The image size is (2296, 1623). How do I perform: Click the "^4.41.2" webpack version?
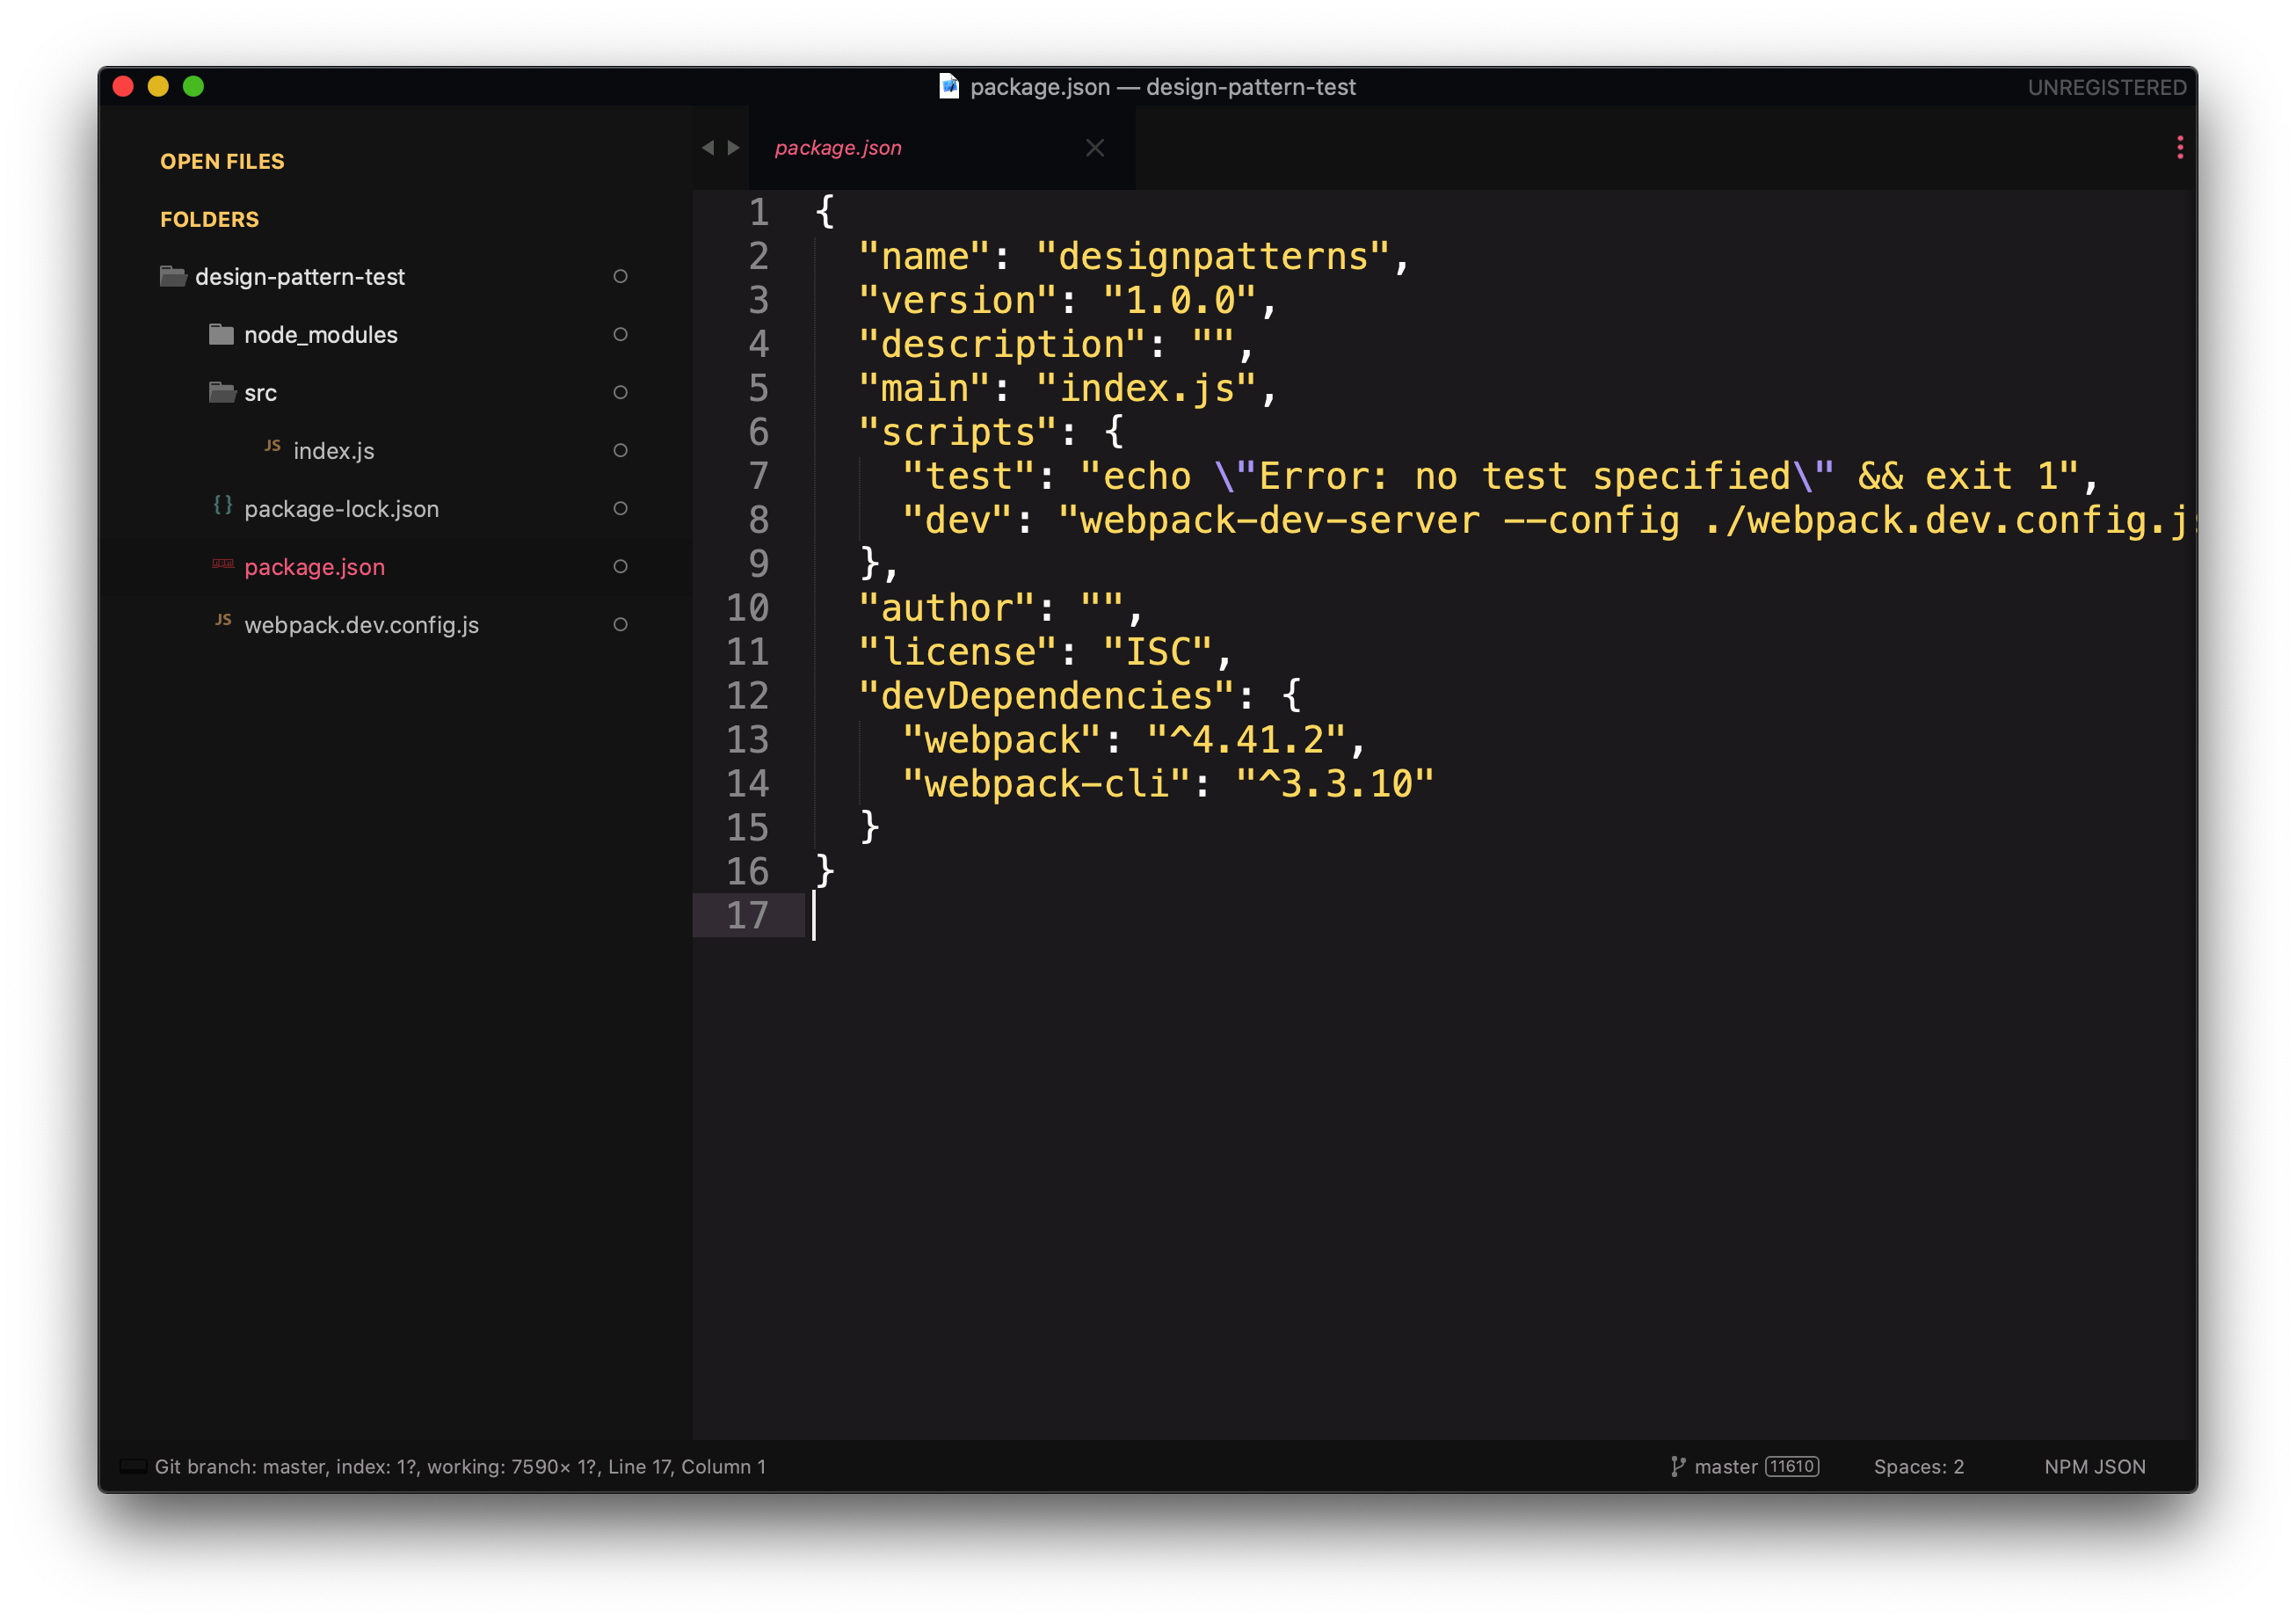(x=1246, y=741)
